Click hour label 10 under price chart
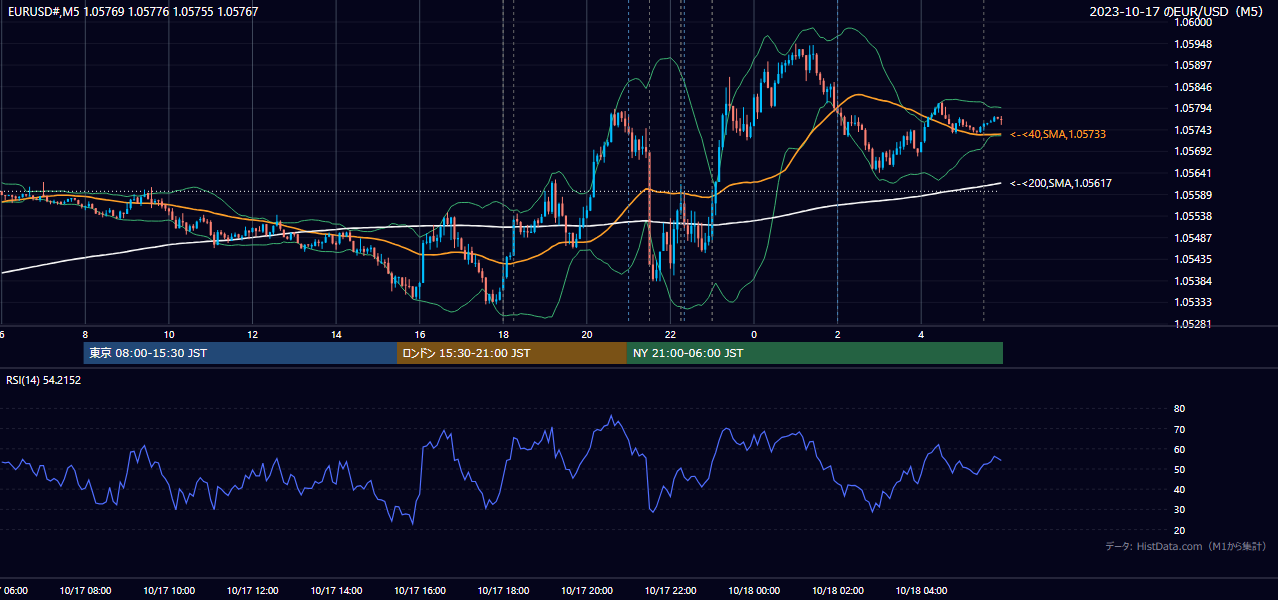The height and width of the screenshot is (600, 1278). click(169, 335)
